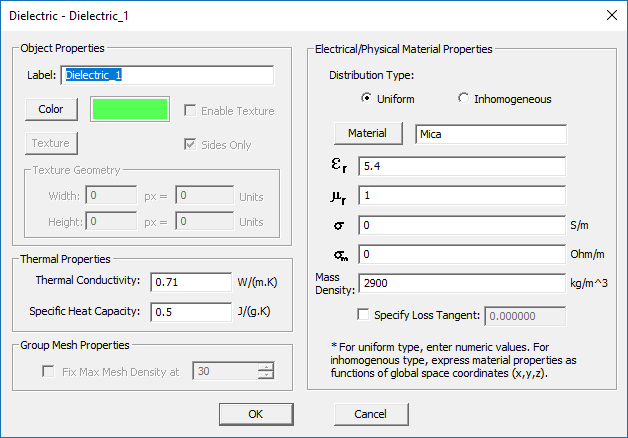Click the Mica material name field

490,134
